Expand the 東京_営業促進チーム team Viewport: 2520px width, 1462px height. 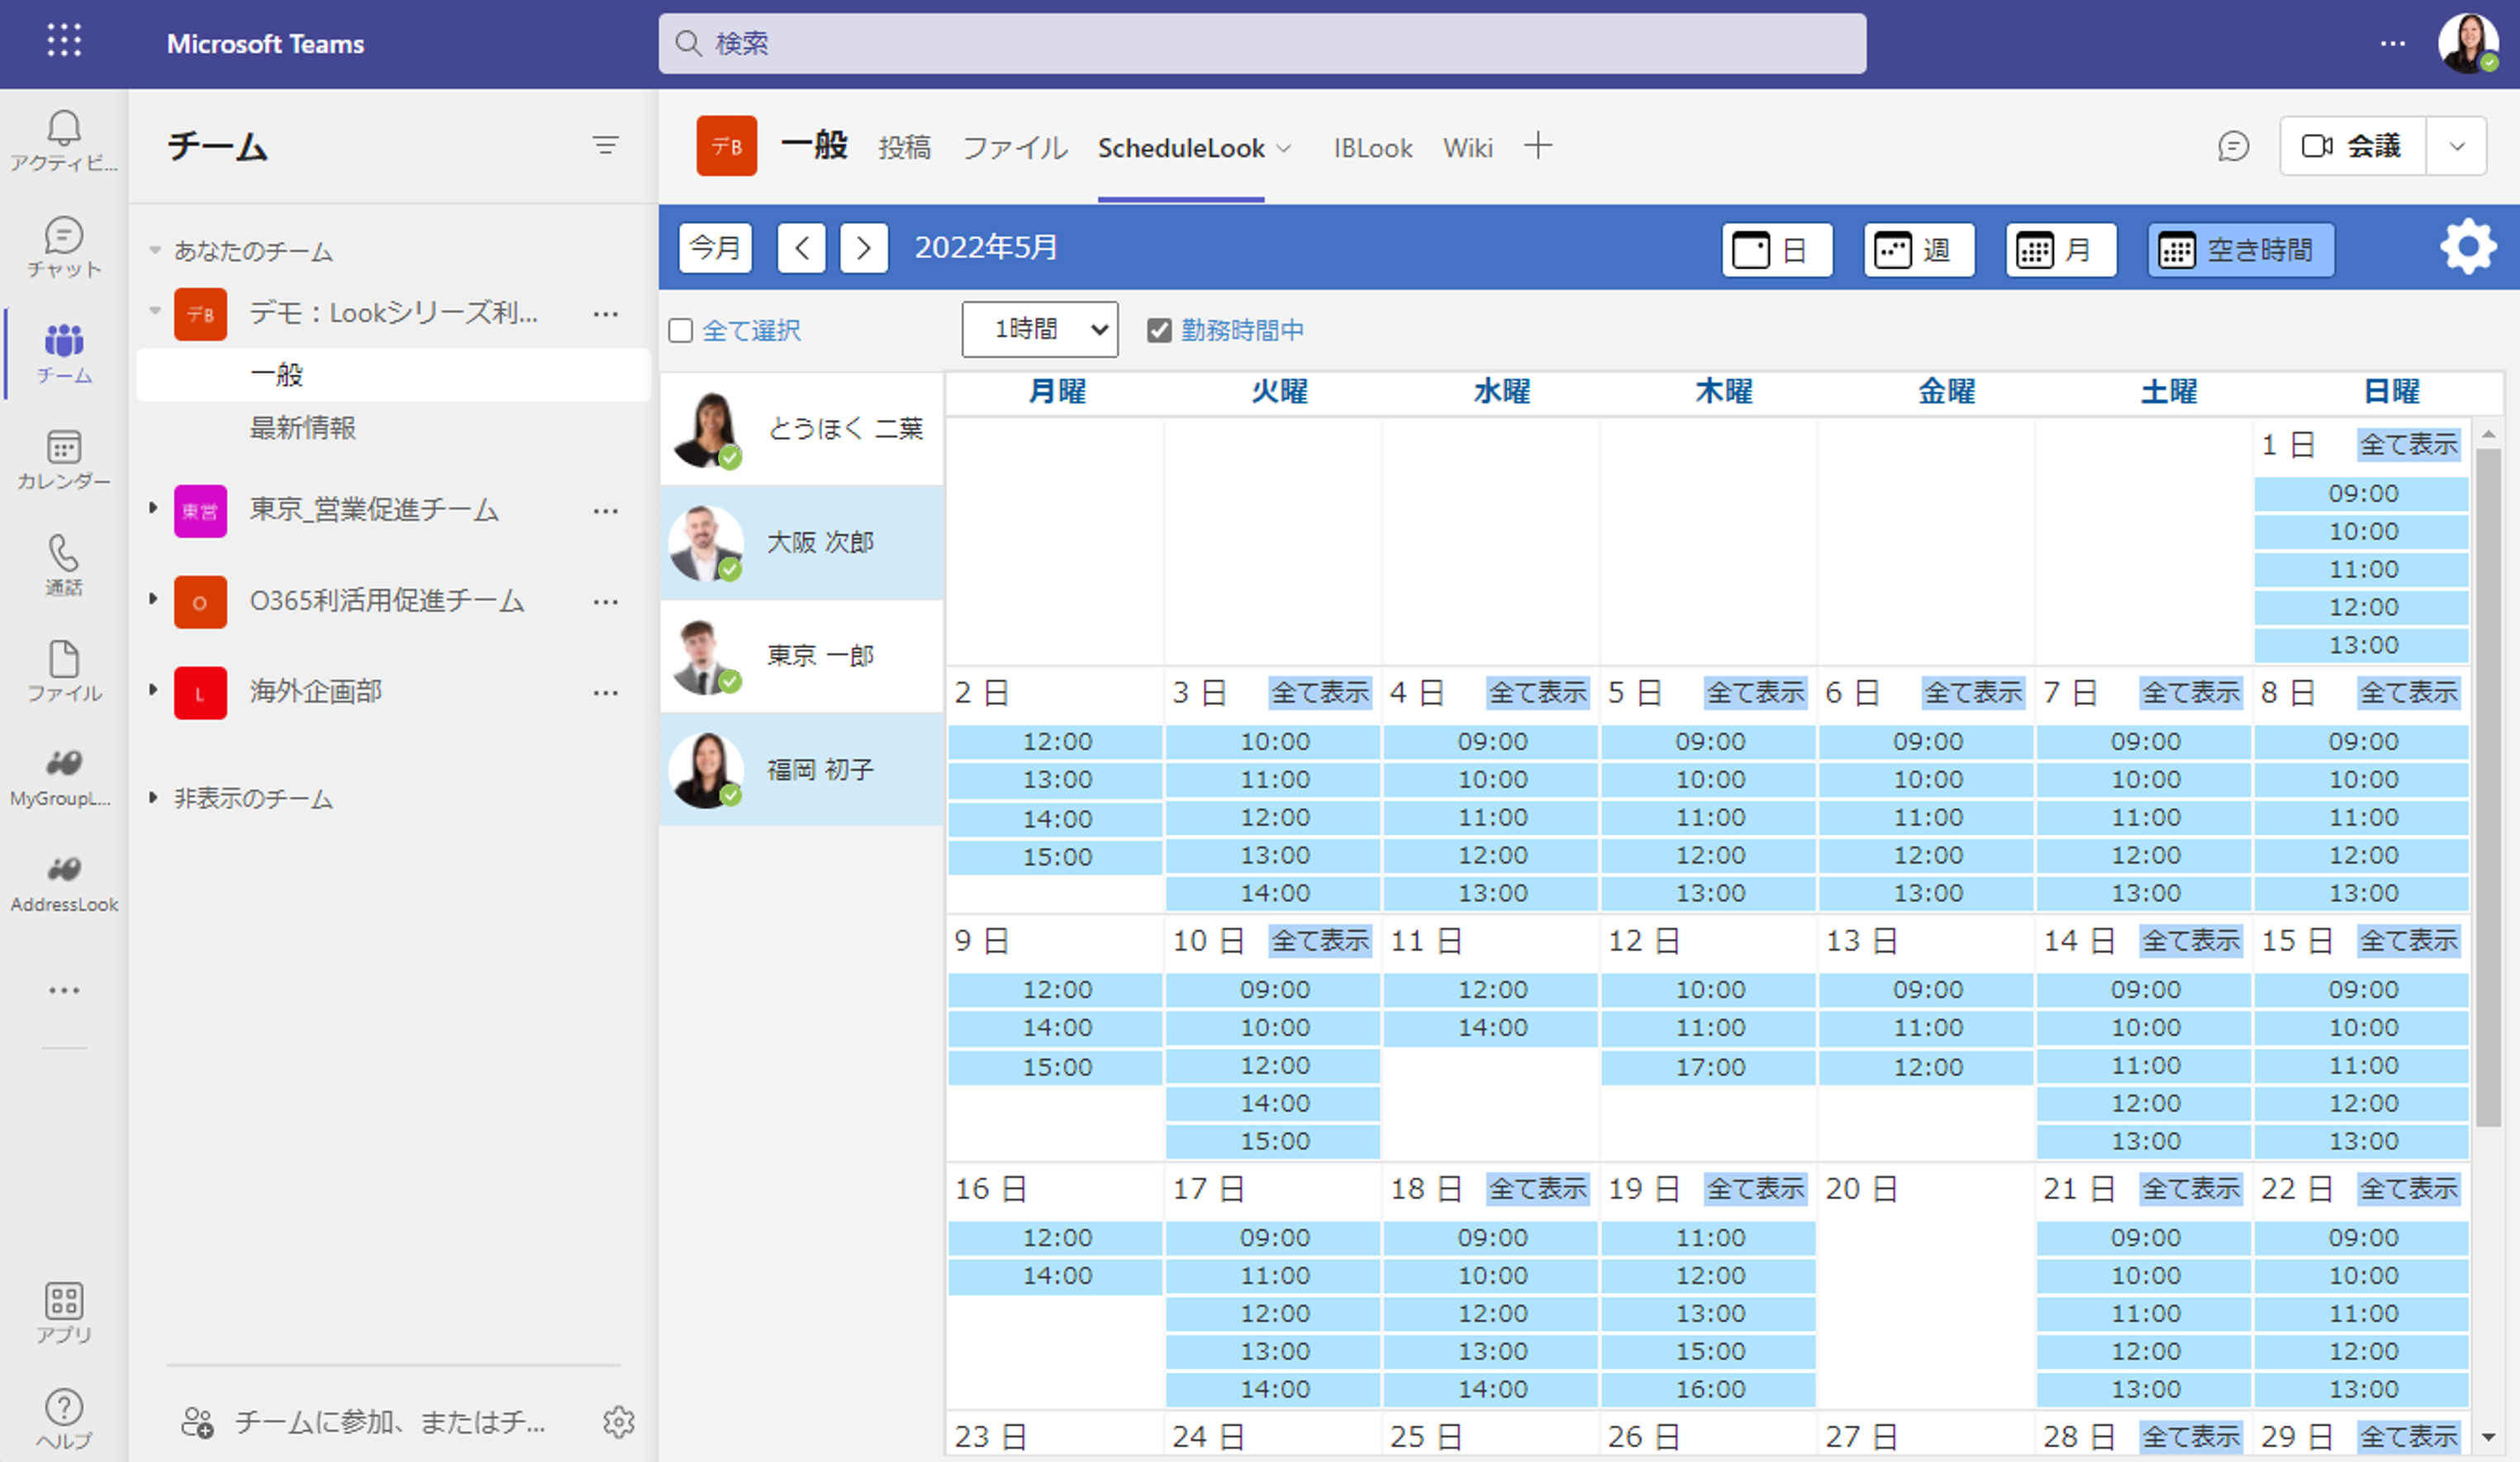pyautogui.click(x=152, y=510)
